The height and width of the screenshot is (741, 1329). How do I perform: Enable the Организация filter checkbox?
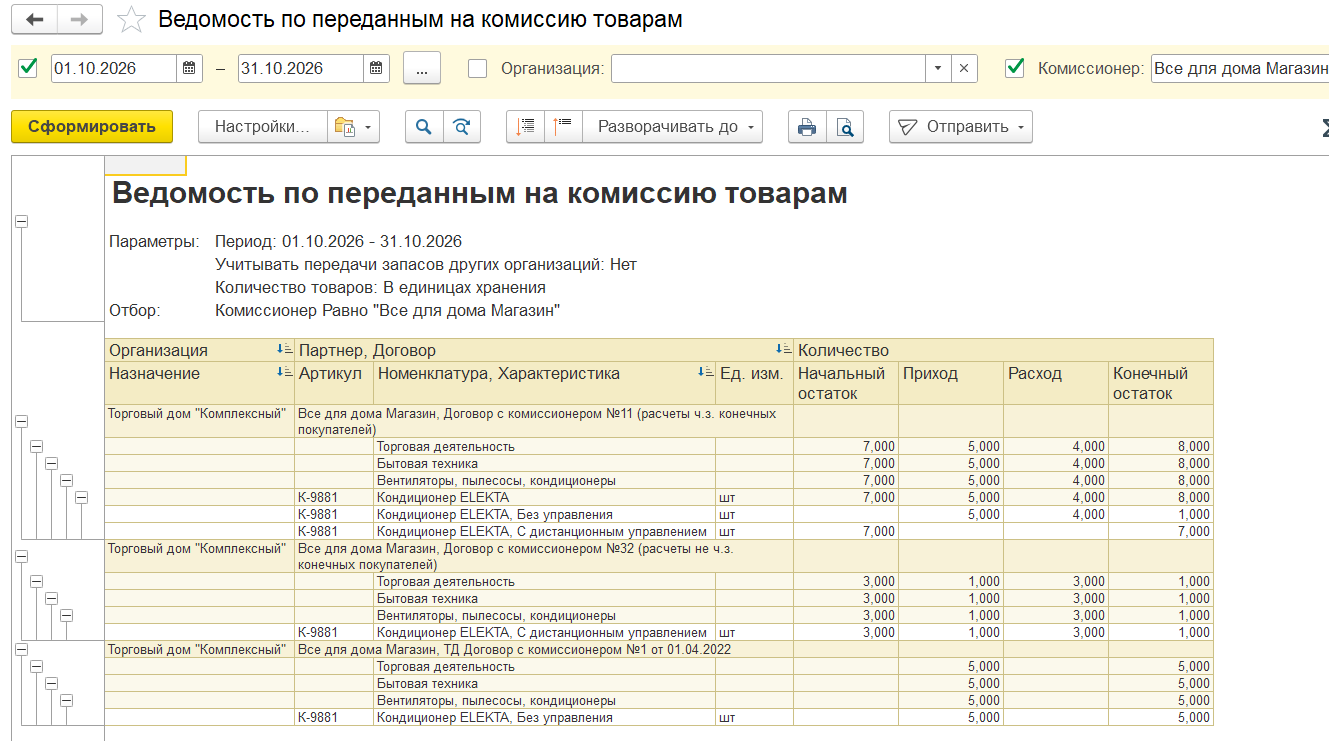478,68
